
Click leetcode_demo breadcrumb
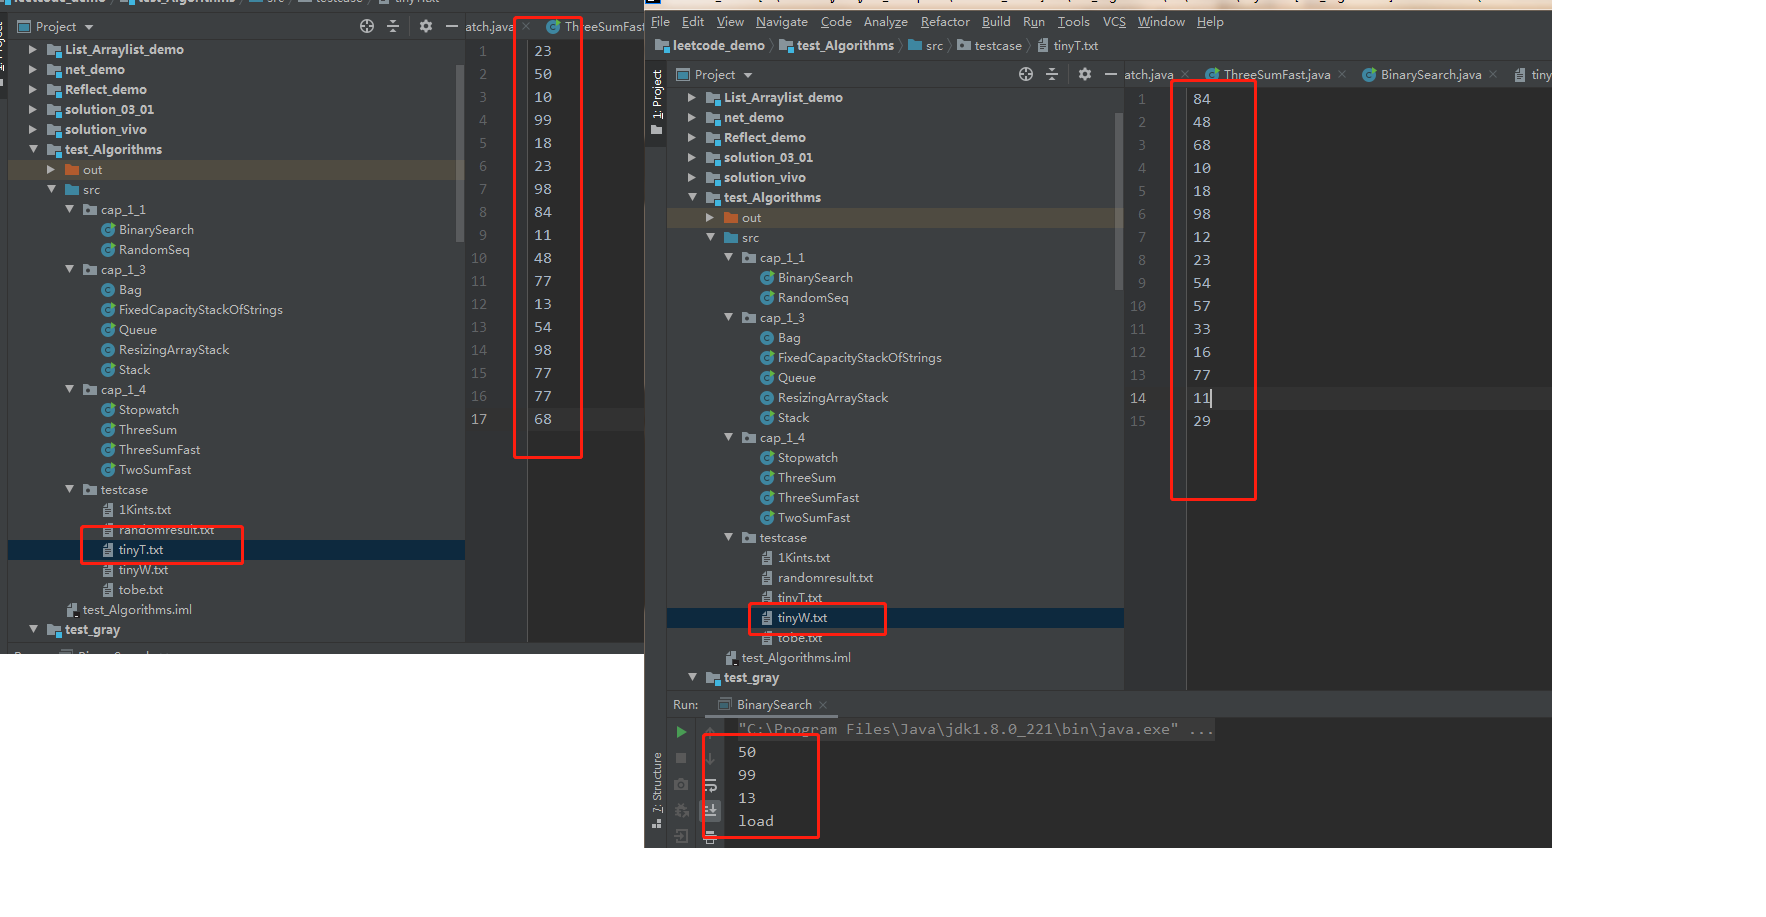pyautogui.click(x=710, y=45)
